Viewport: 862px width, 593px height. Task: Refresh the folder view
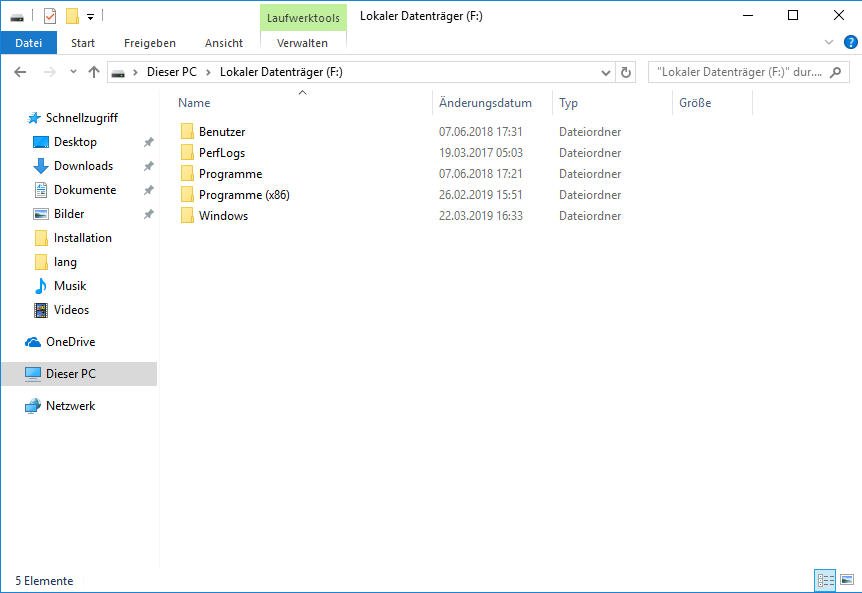[626, 73]
